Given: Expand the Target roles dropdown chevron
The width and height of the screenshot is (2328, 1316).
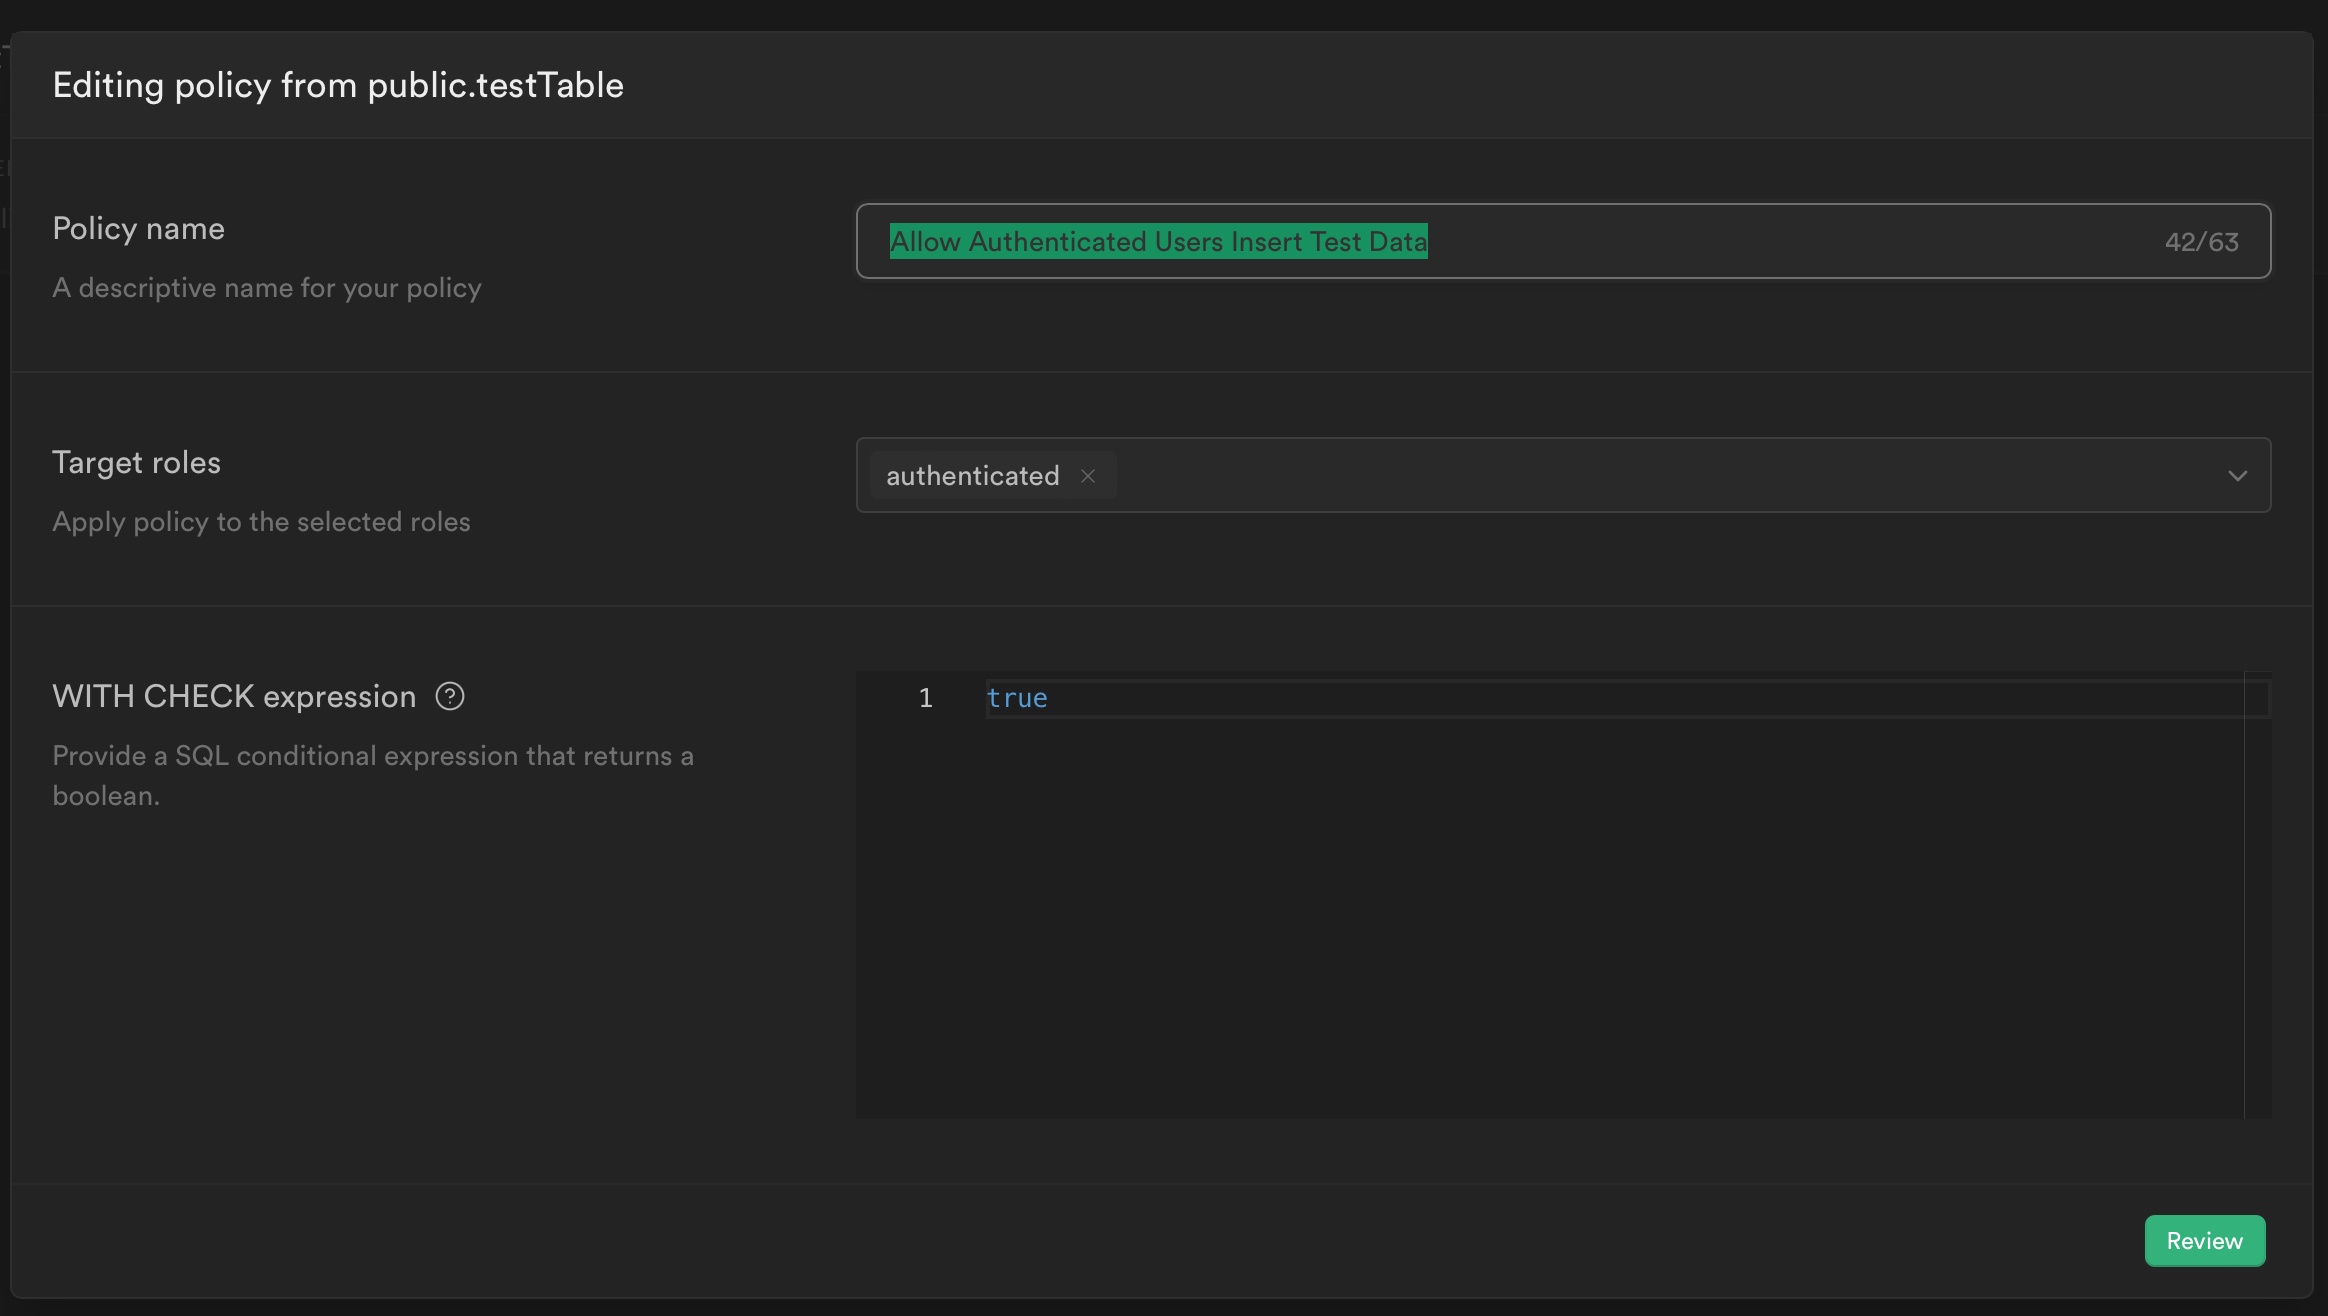Looking at the screenshot, I should 2237,476.
